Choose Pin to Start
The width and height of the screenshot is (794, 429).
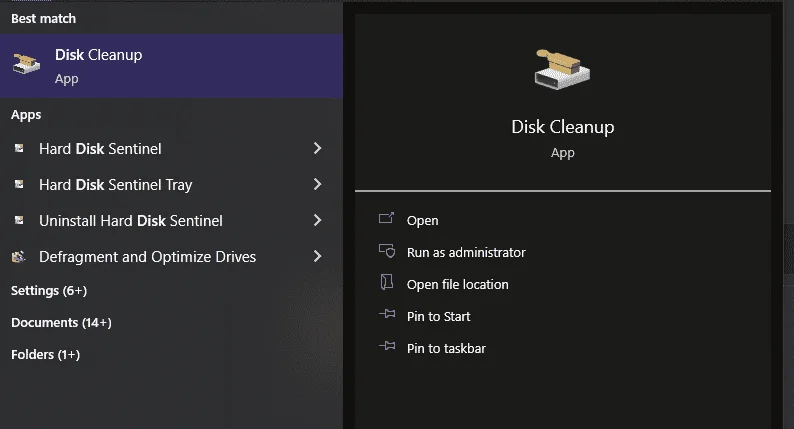click(x=439, y=316)
